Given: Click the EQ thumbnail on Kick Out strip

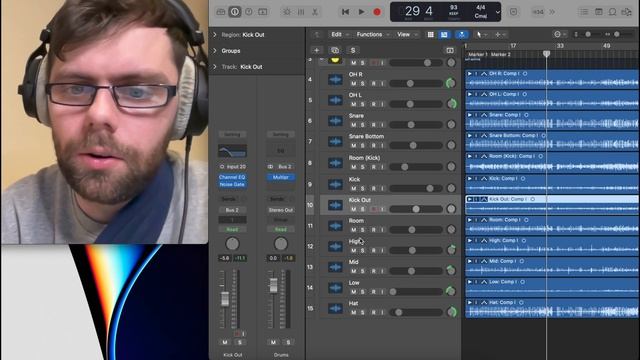Looking at the screenshot, I should click(232, 151).
